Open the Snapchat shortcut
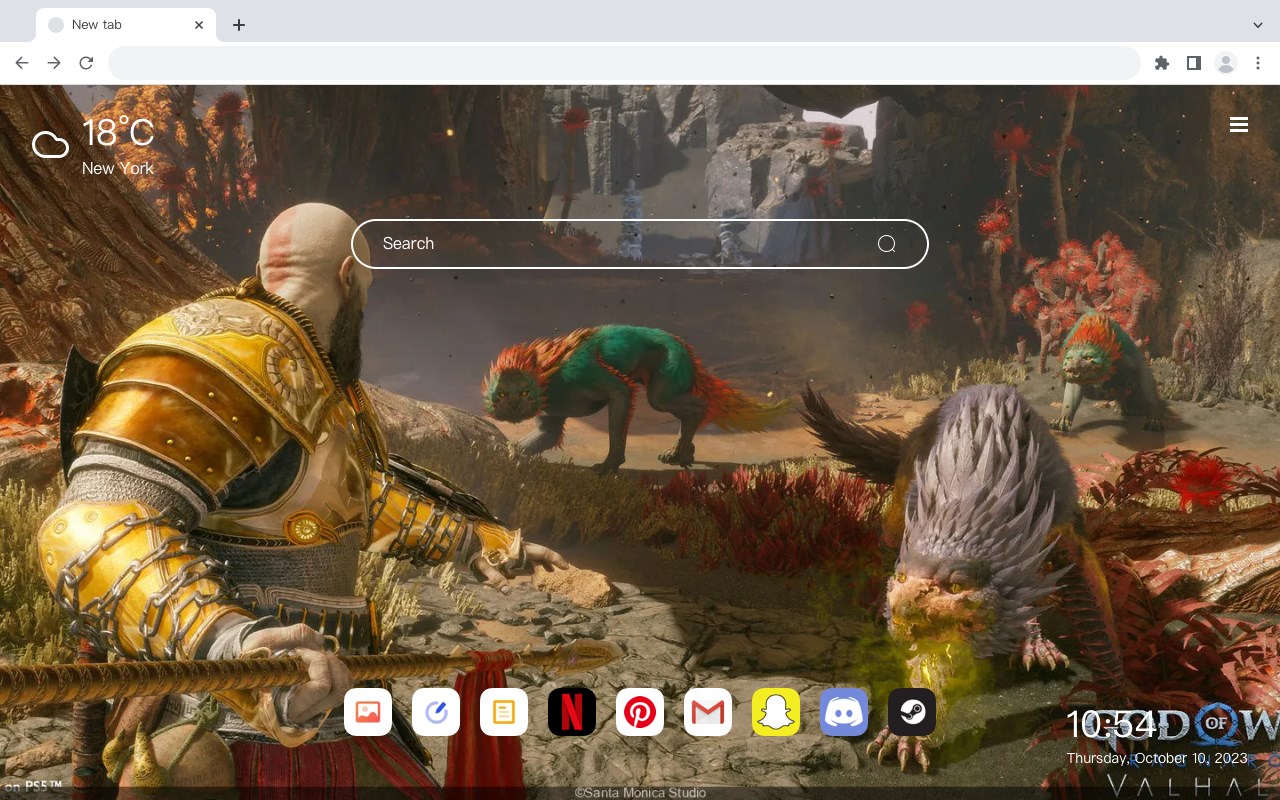Screen dimensions: 1280x800 (776, 712)
